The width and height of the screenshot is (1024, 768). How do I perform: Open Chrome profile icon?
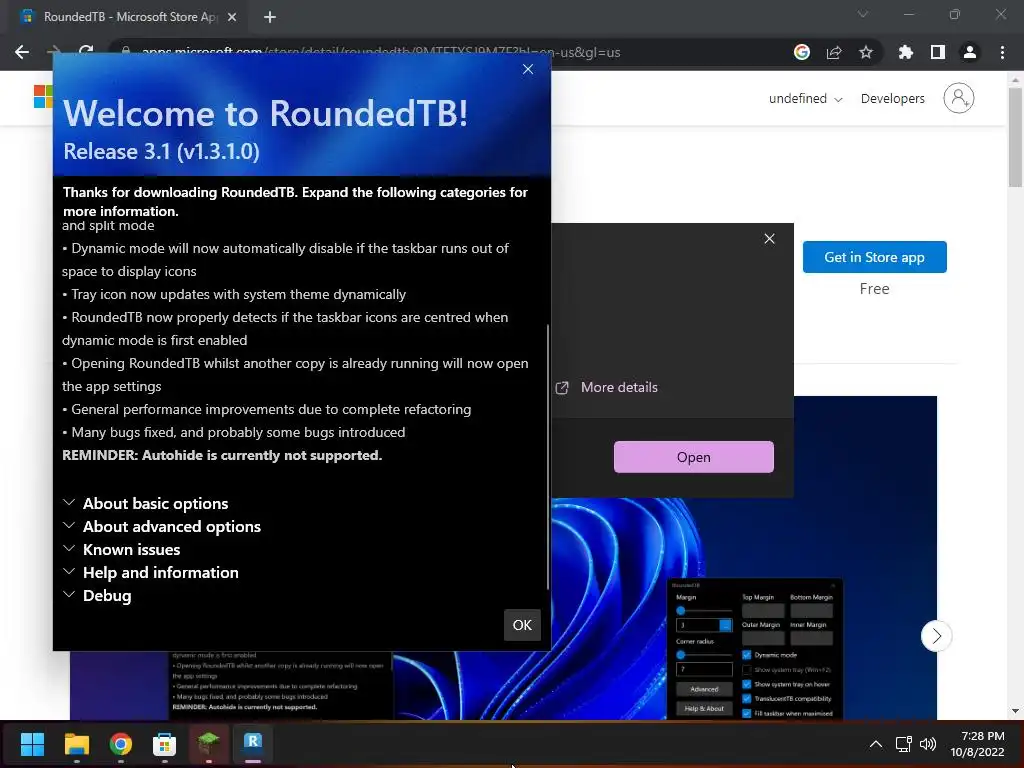pyautogui.click(x=970, y=52)
